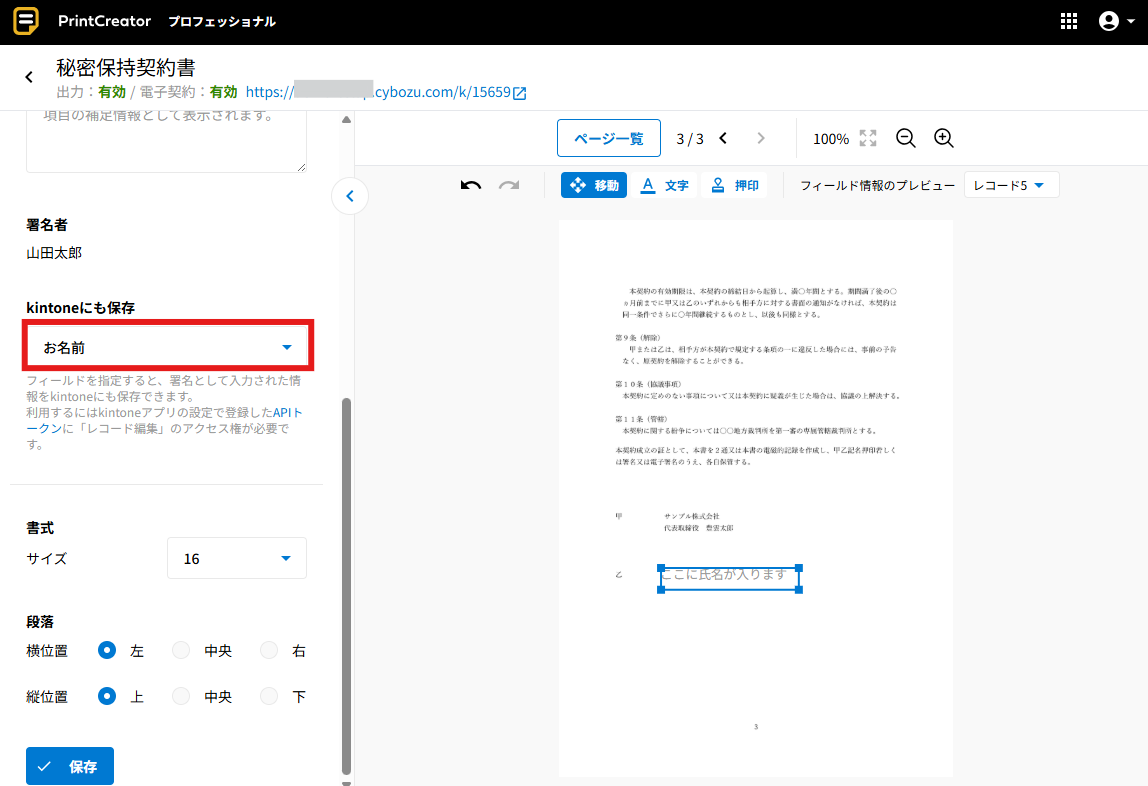Click the fit-to-screen icon beside 100%
Viewport: 1148px width, 786px height.
[868, 139]
